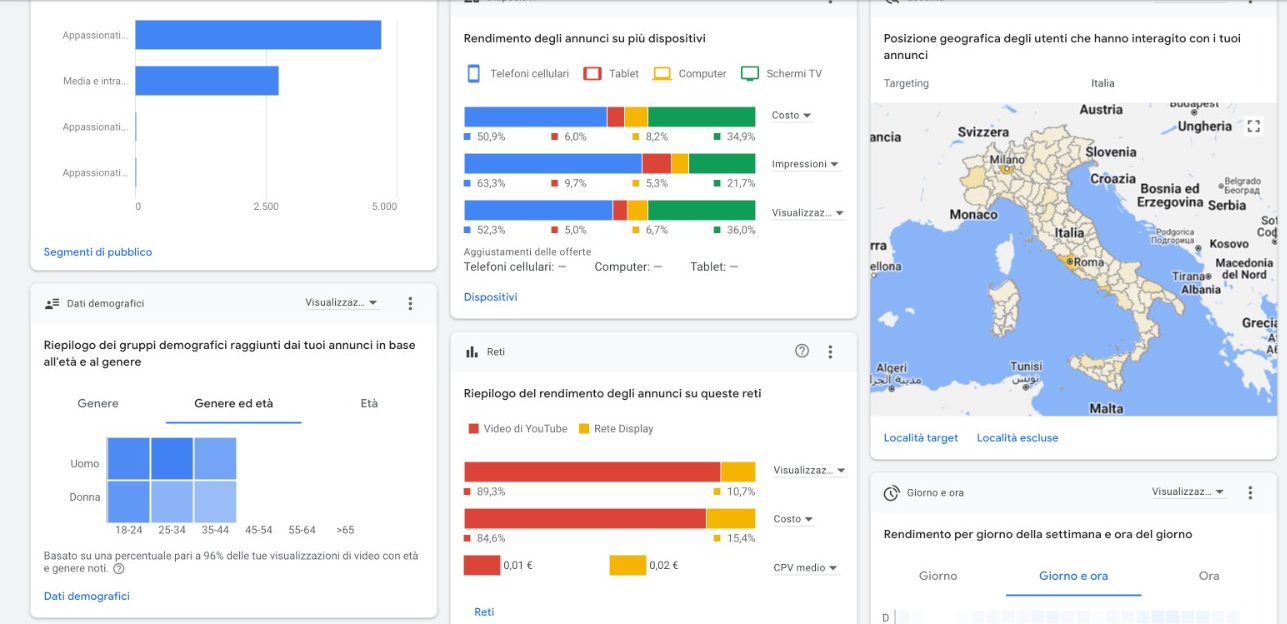Click the Schermi TV legend icon
The image size is (1287, 624).
pos(750,73)
